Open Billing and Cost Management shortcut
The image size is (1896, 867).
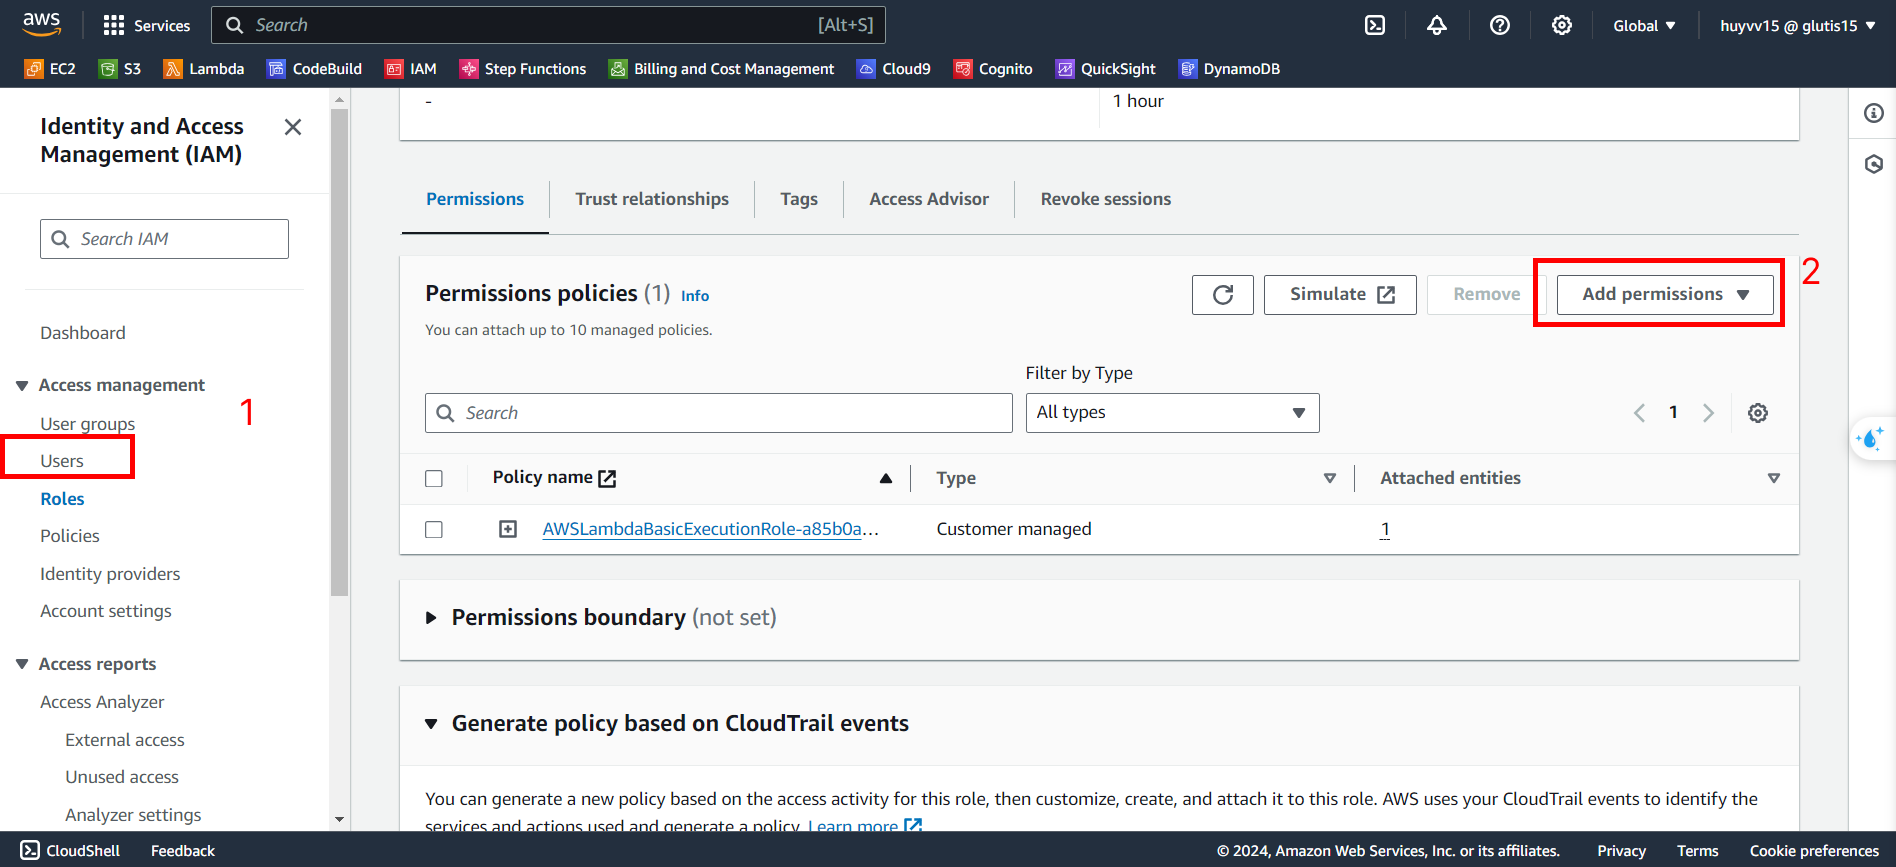(722, 69)
